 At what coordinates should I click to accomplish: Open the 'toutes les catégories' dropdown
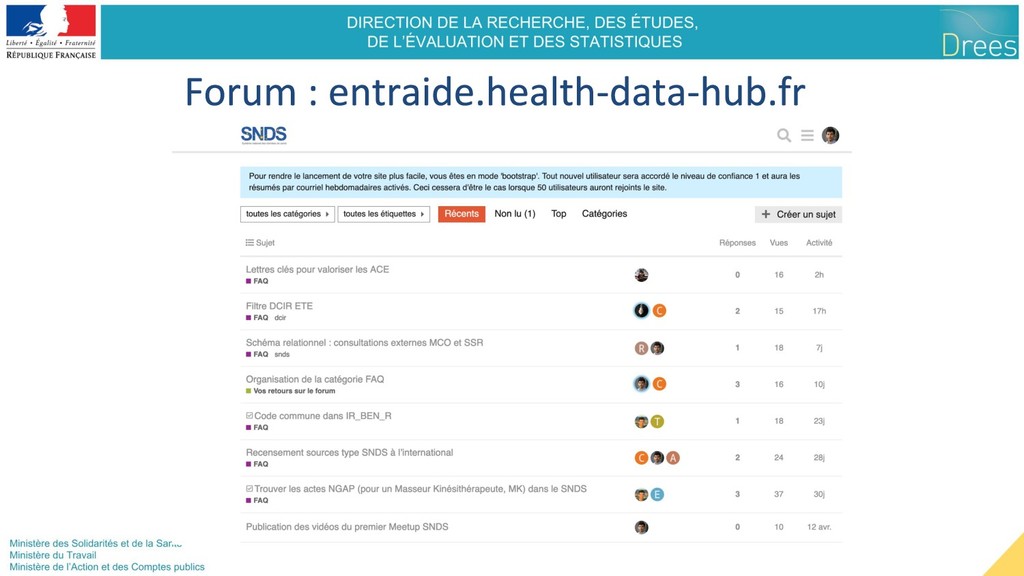(x=287, y=214)
